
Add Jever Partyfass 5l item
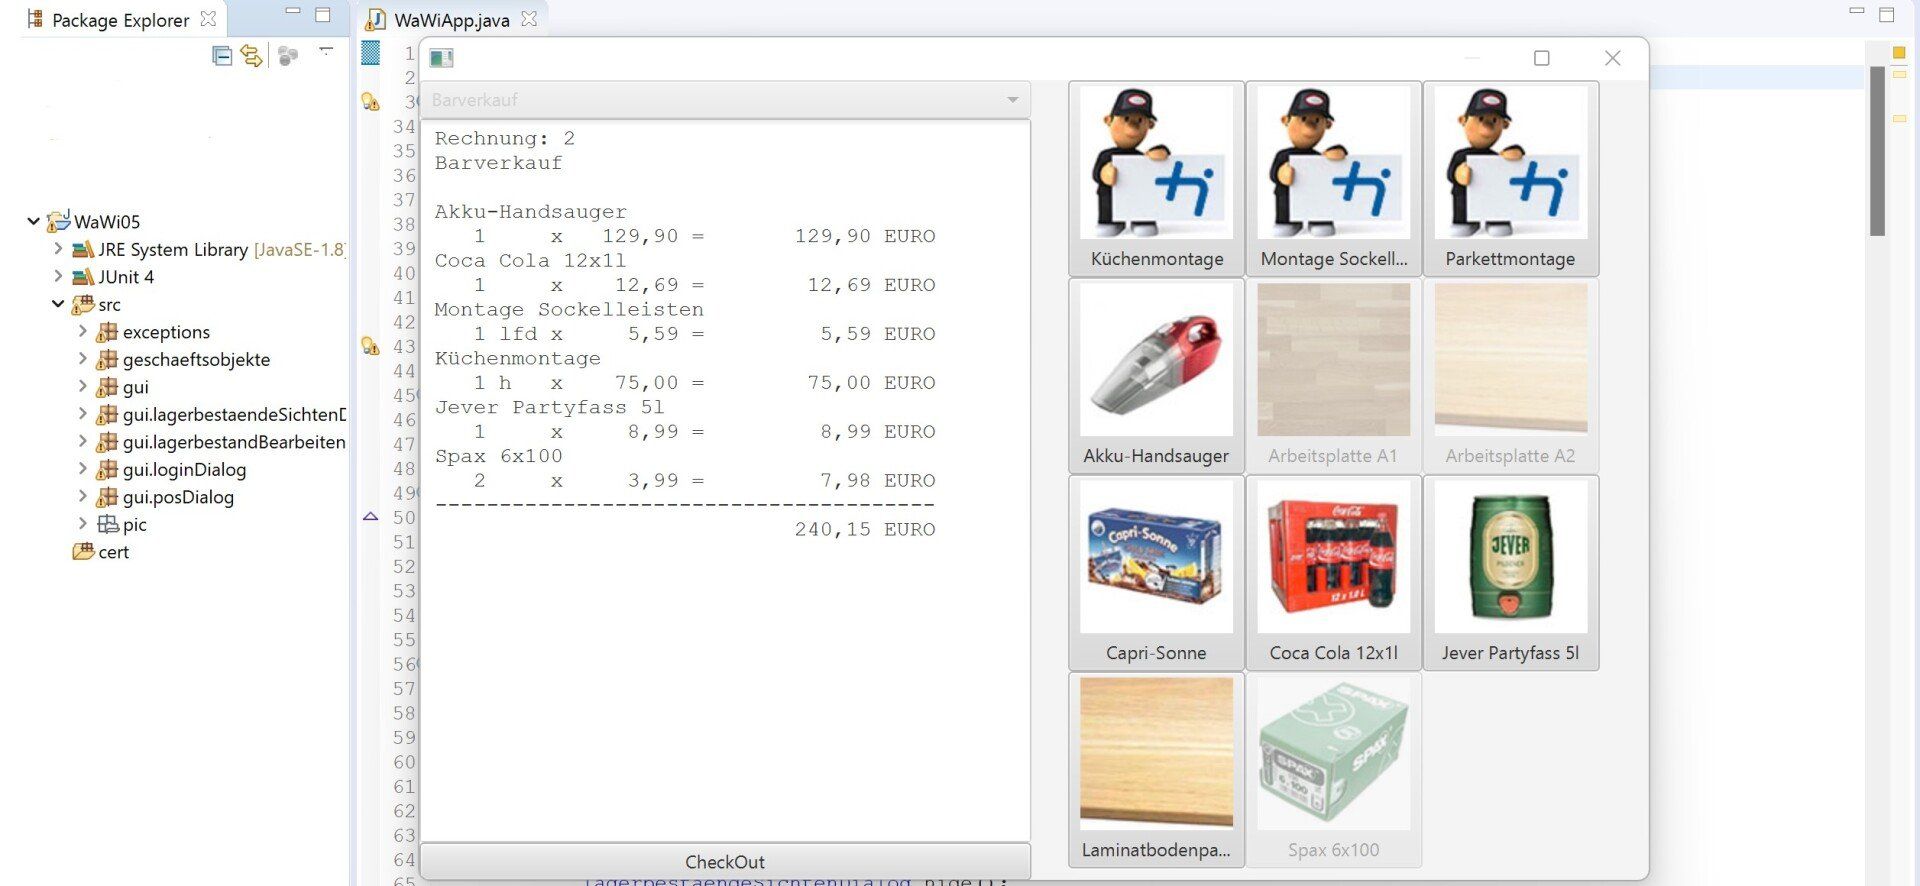[x=1510, y=572]
